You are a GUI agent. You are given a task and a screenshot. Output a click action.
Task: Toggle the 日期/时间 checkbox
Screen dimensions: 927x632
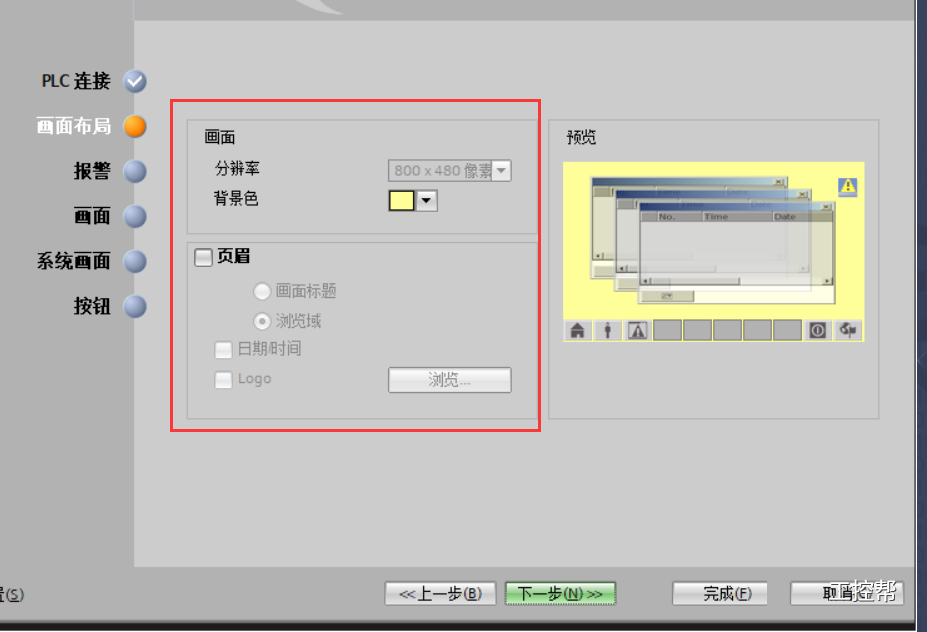(223, 350)
